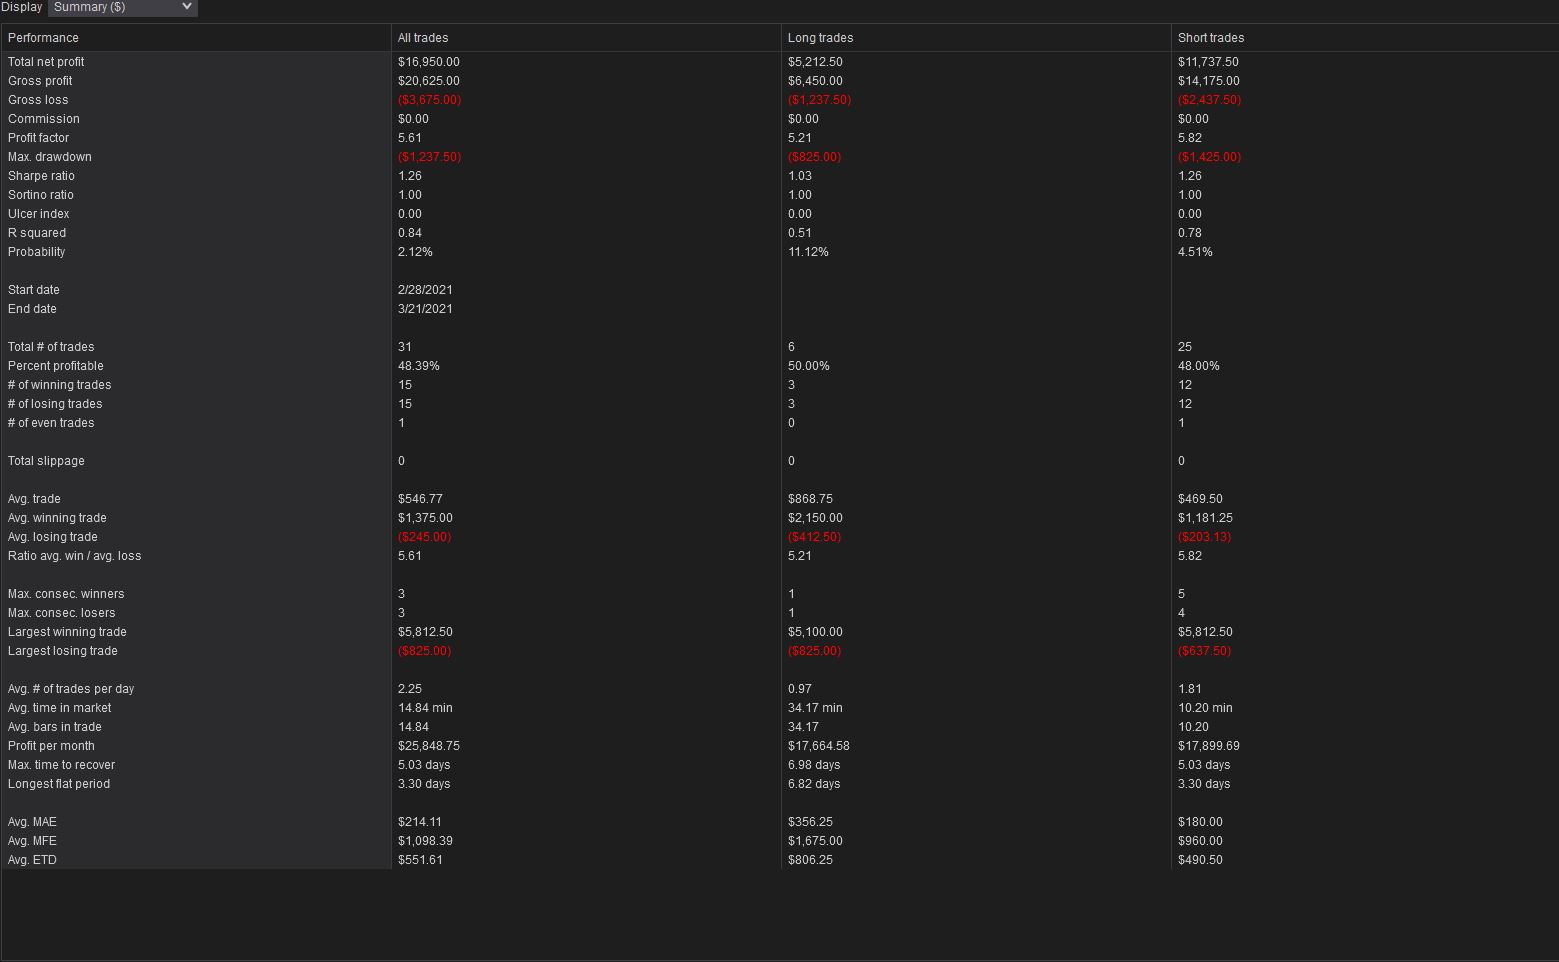This screenshot has width=1559, height=962.
Task: Click the Short trades column header
Action: tap(1365, 38)
